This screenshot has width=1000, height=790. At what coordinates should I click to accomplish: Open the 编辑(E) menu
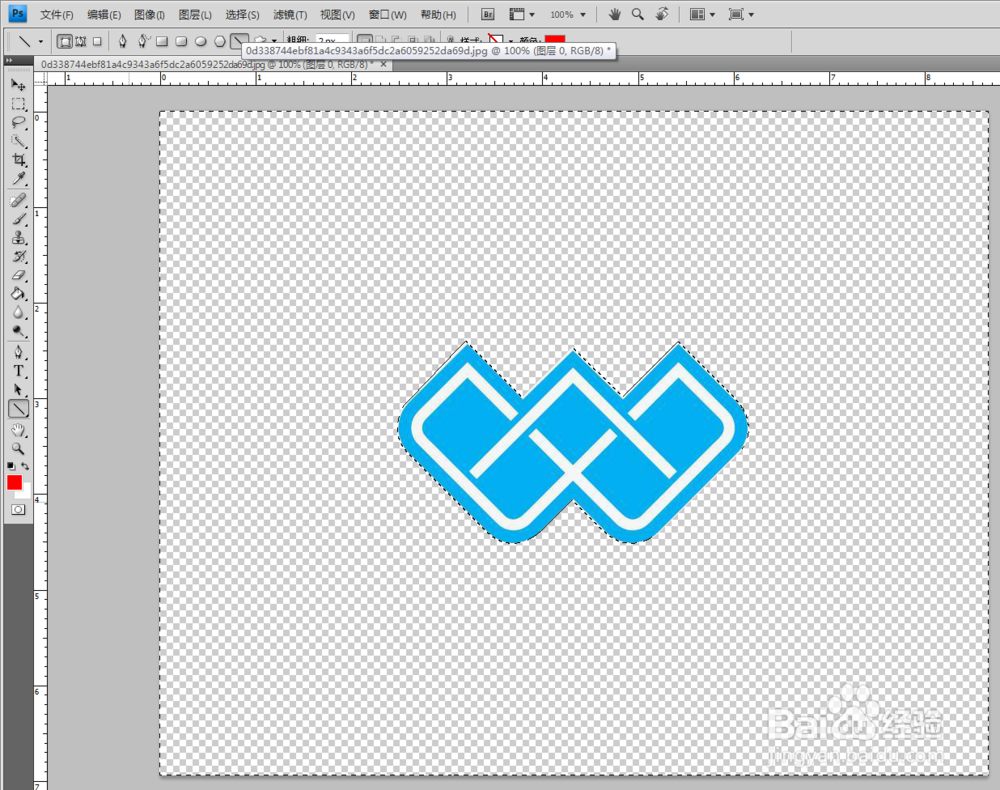(x=104, y=15)
